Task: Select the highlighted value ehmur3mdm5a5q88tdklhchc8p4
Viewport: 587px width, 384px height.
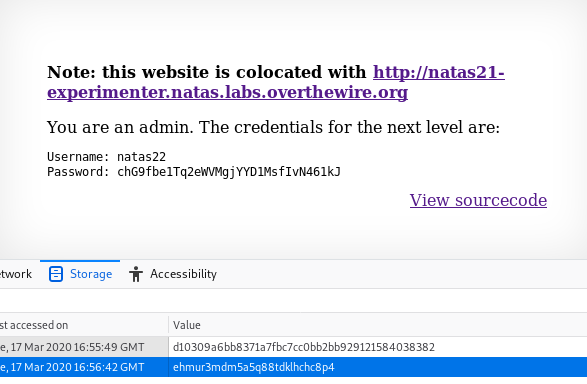Action: point(253,367)
